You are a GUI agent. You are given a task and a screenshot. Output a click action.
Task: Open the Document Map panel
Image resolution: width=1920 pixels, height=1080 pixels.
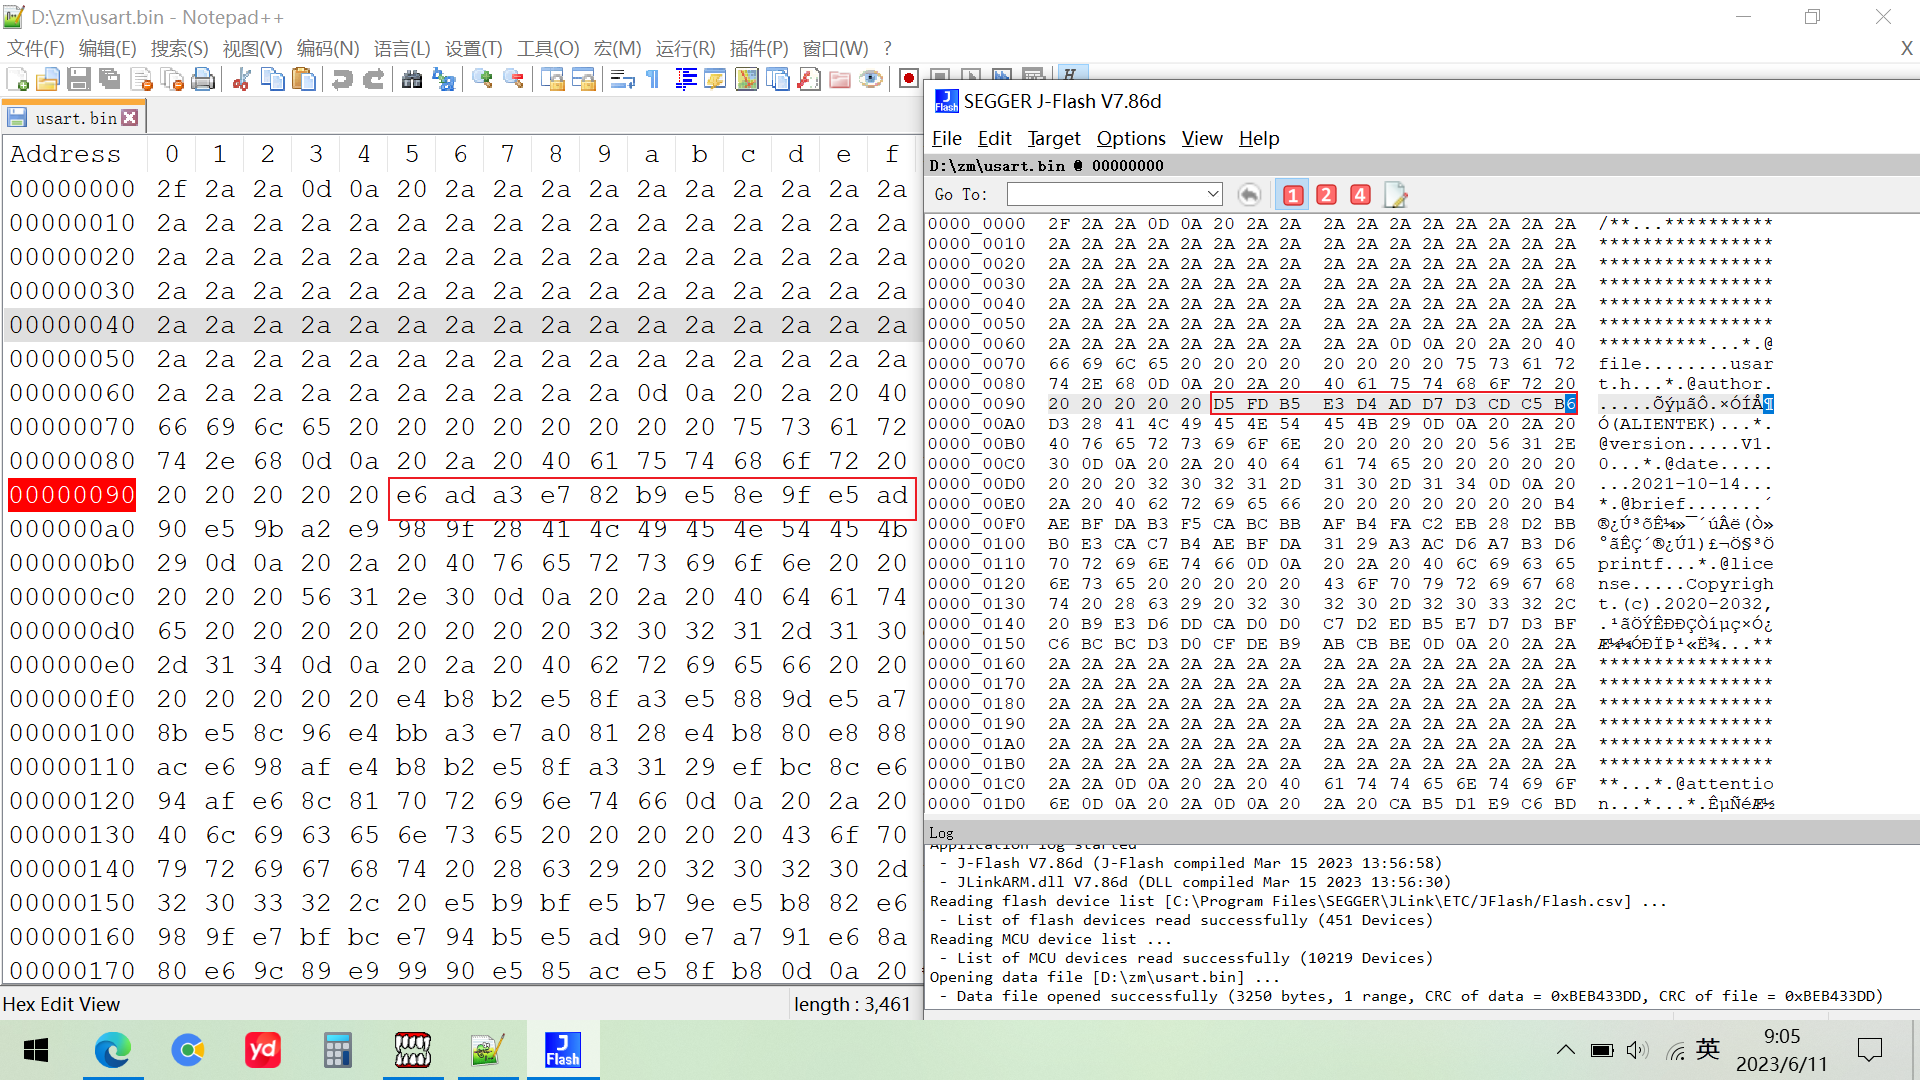[747, 79]
